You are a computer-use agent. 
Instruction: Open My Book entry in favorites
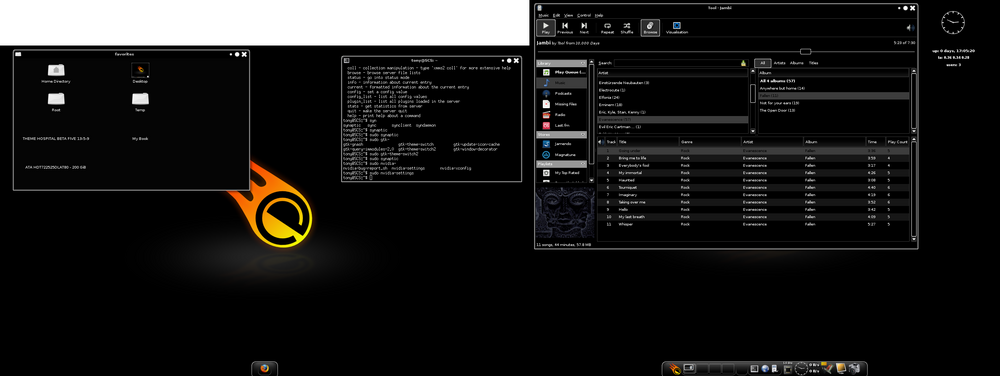[x=140, y=138]
